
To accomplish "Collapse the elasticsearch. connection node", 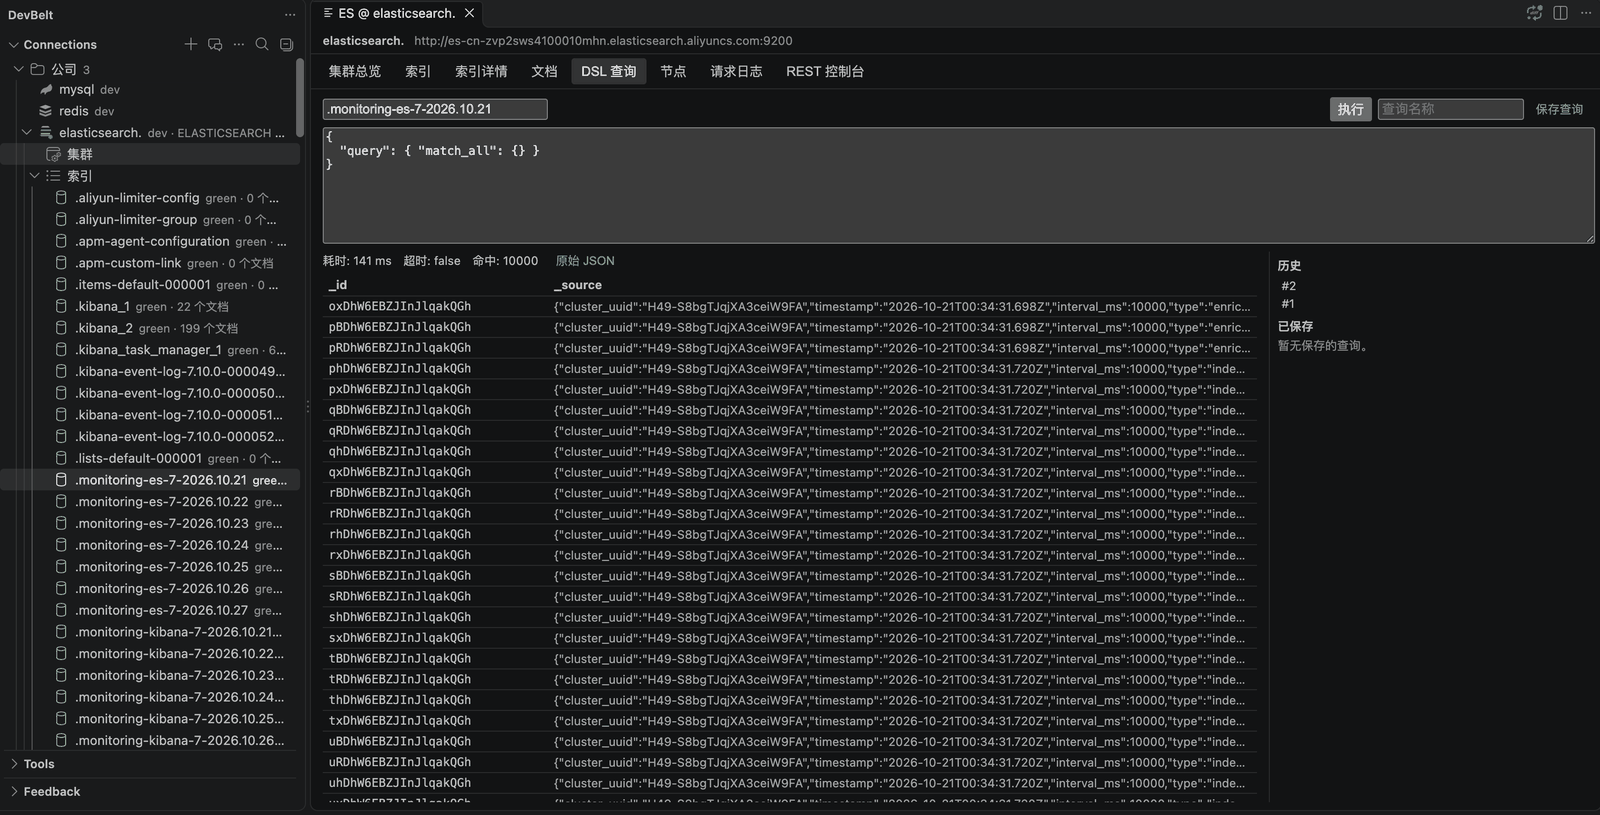I will click(27, 132).
